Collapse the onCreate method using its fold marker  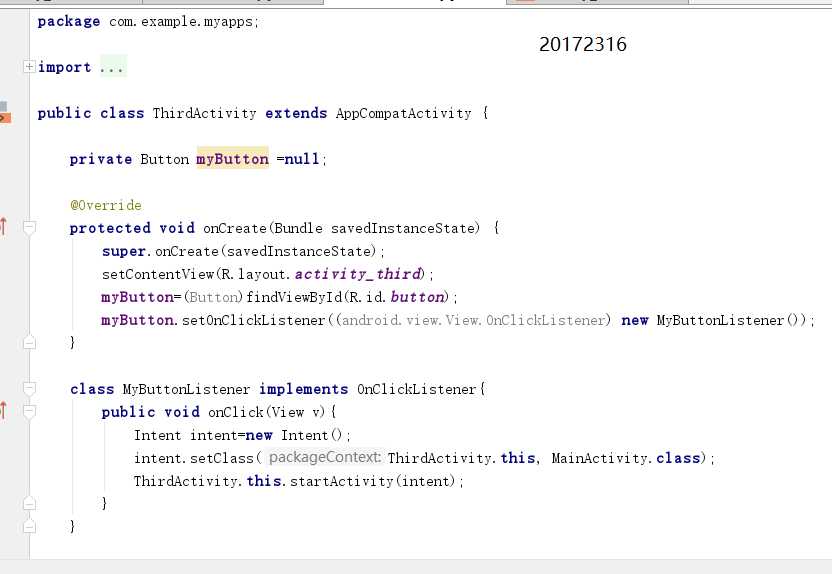point(29,228)
